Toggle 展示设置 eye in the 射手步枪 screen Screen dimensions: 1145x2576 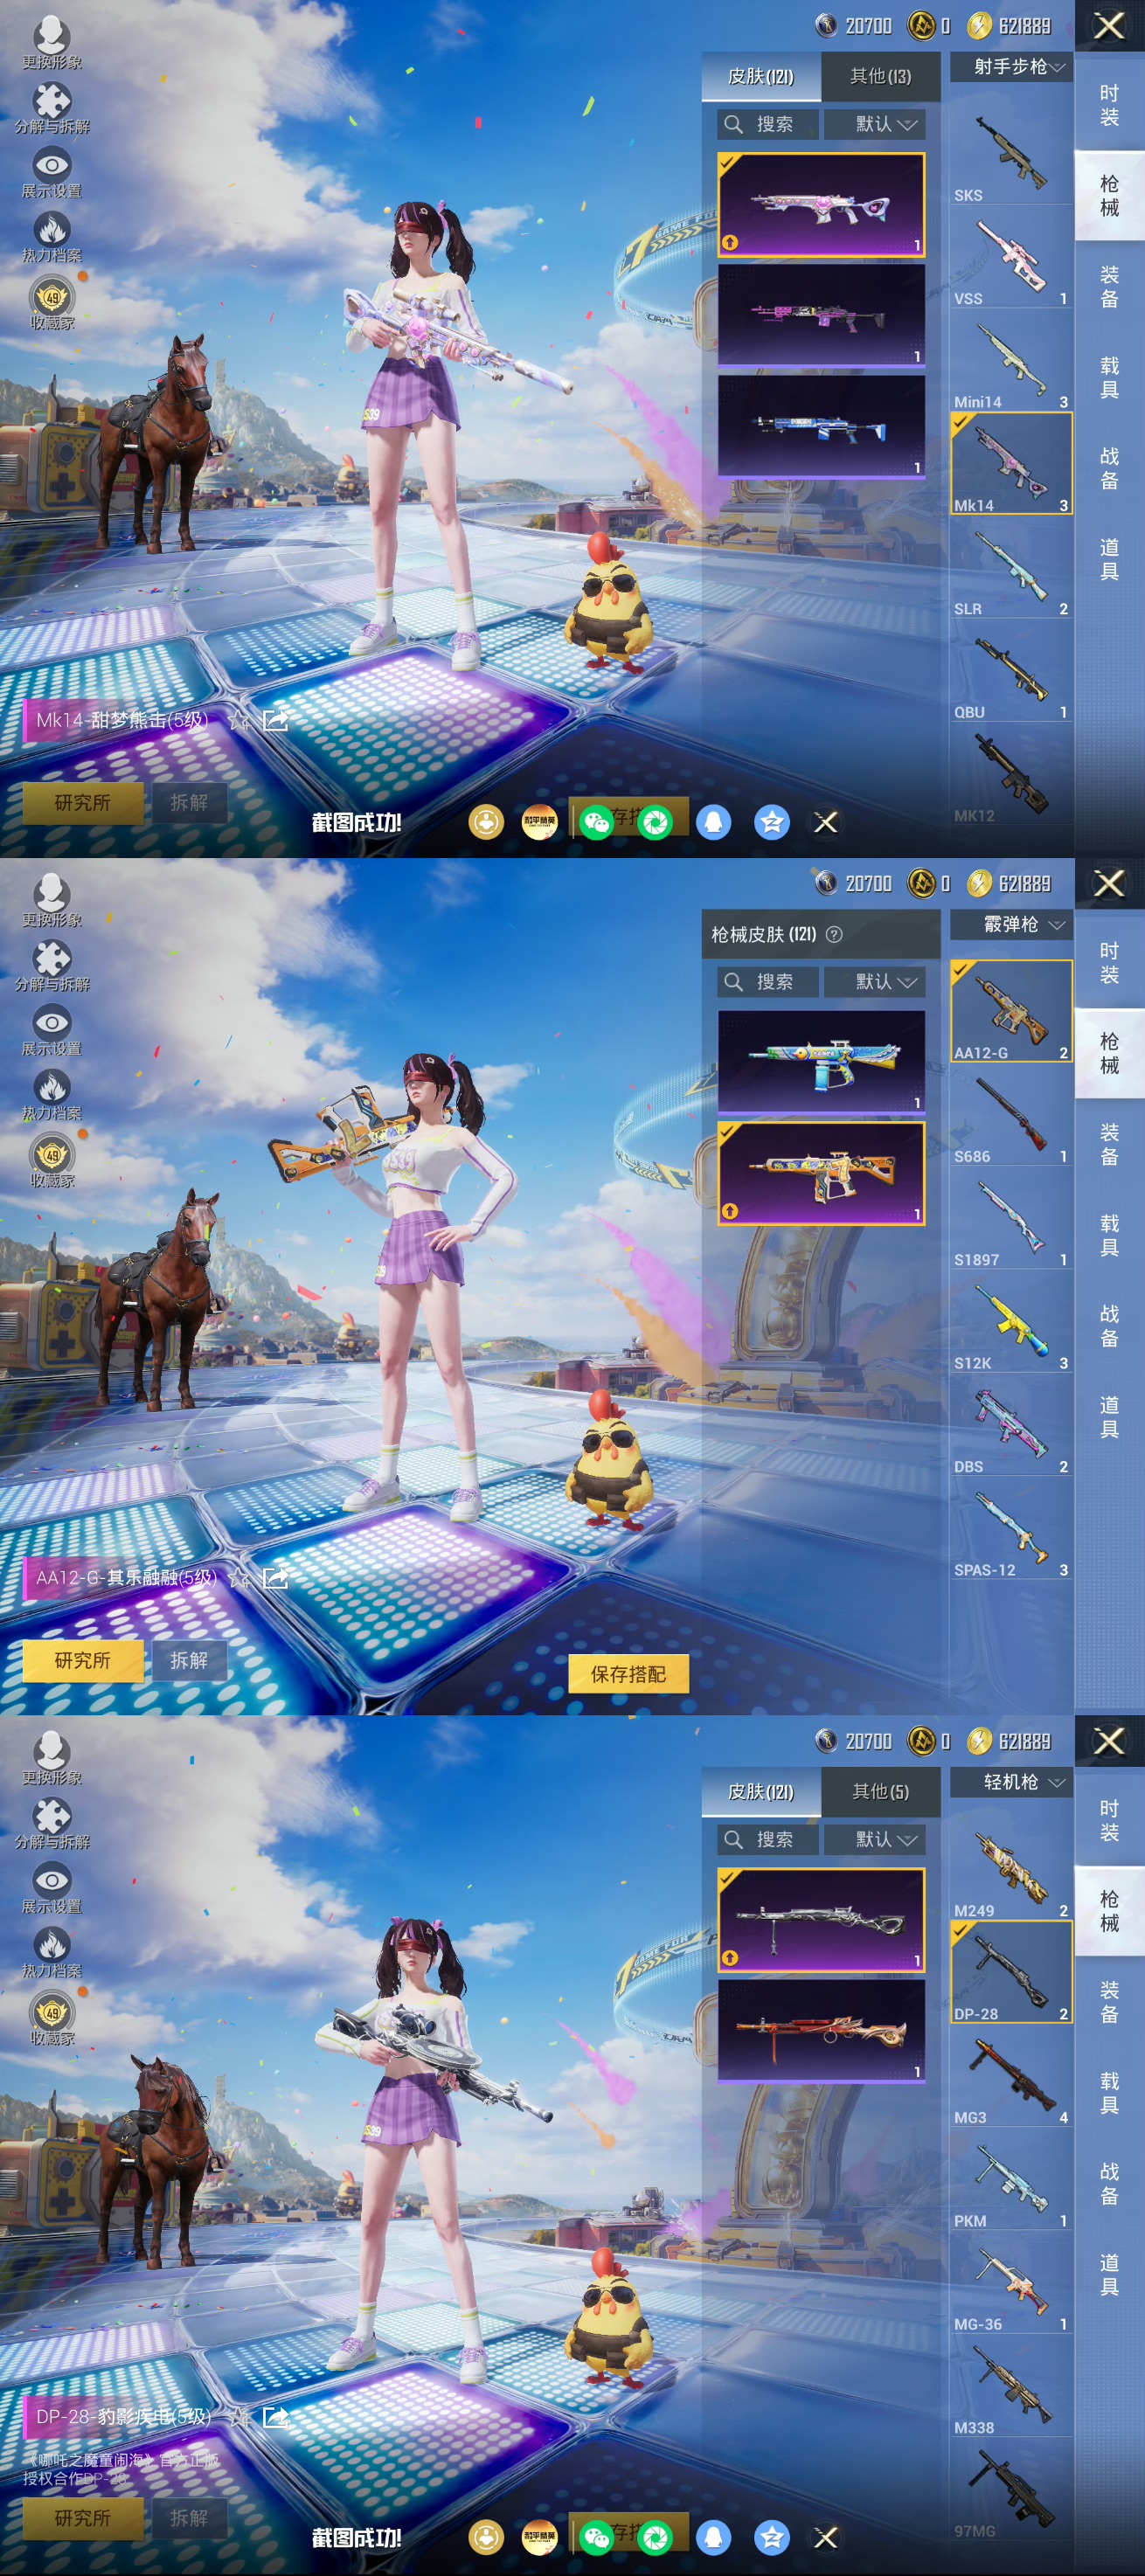52,172
